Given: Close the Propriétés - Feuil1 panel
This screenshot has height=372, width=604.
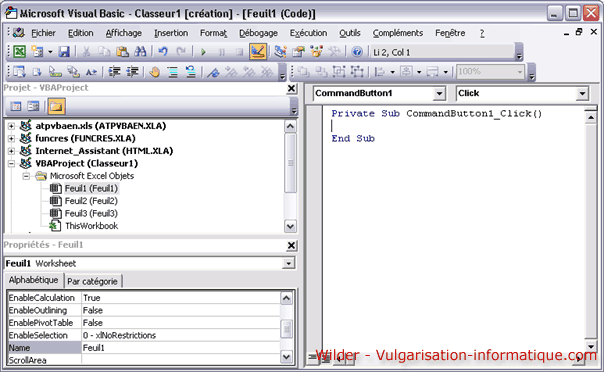Looking at the screenshot, I should click(292, 245).
